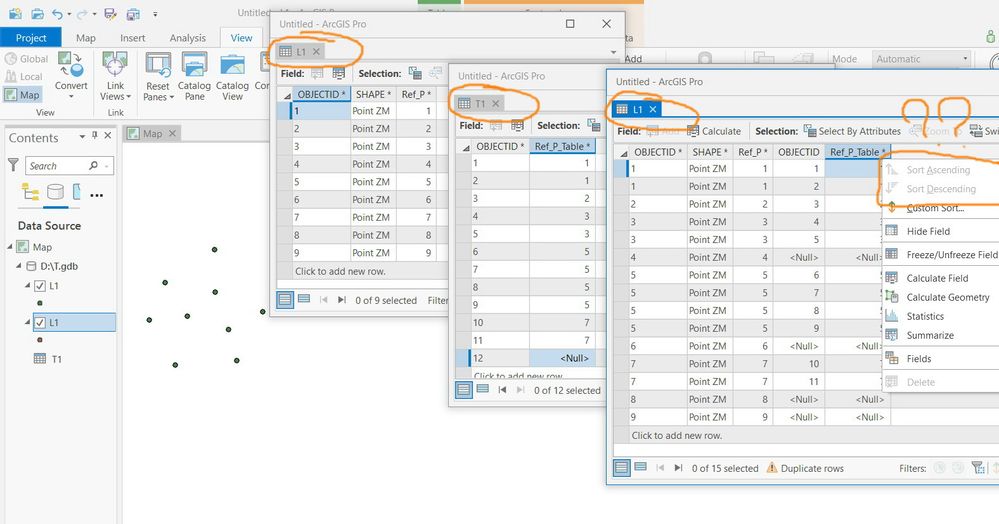Select the T1 standalone table in Contents
Viewport: 999px width, 524px height.
tap(56, 359)
